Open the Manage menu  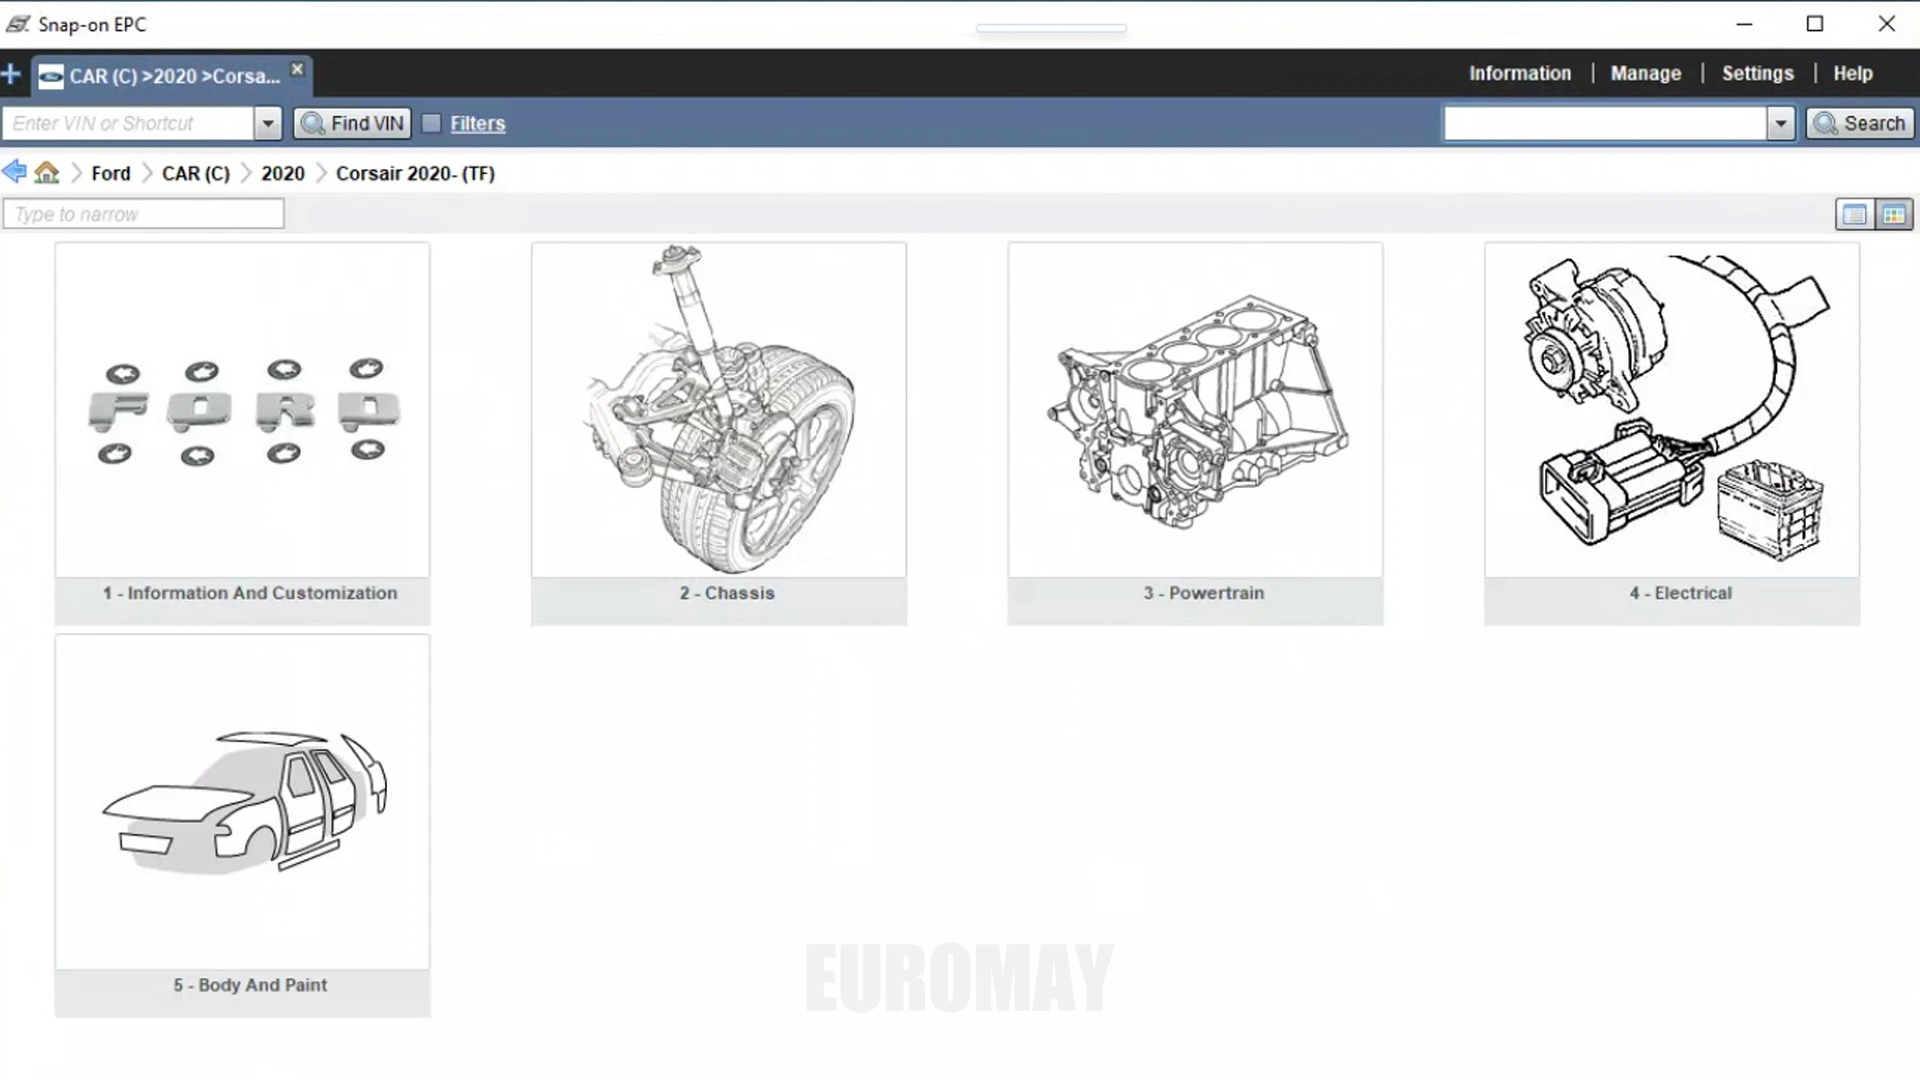tap(1645, 73)
